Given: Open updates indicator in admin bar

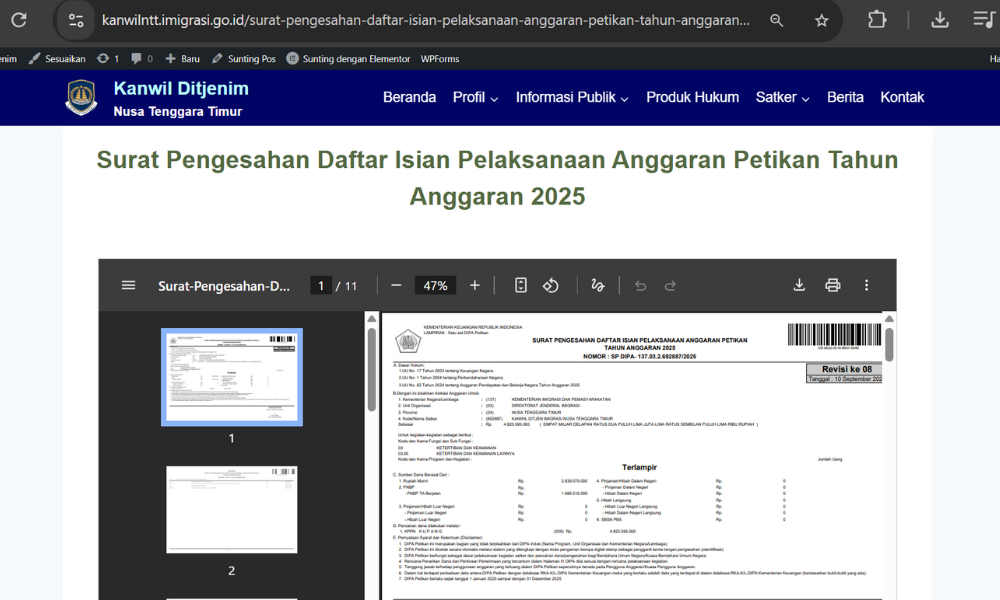Looking at the screenshot, I should pyautogui.click(x=108, y=59).
